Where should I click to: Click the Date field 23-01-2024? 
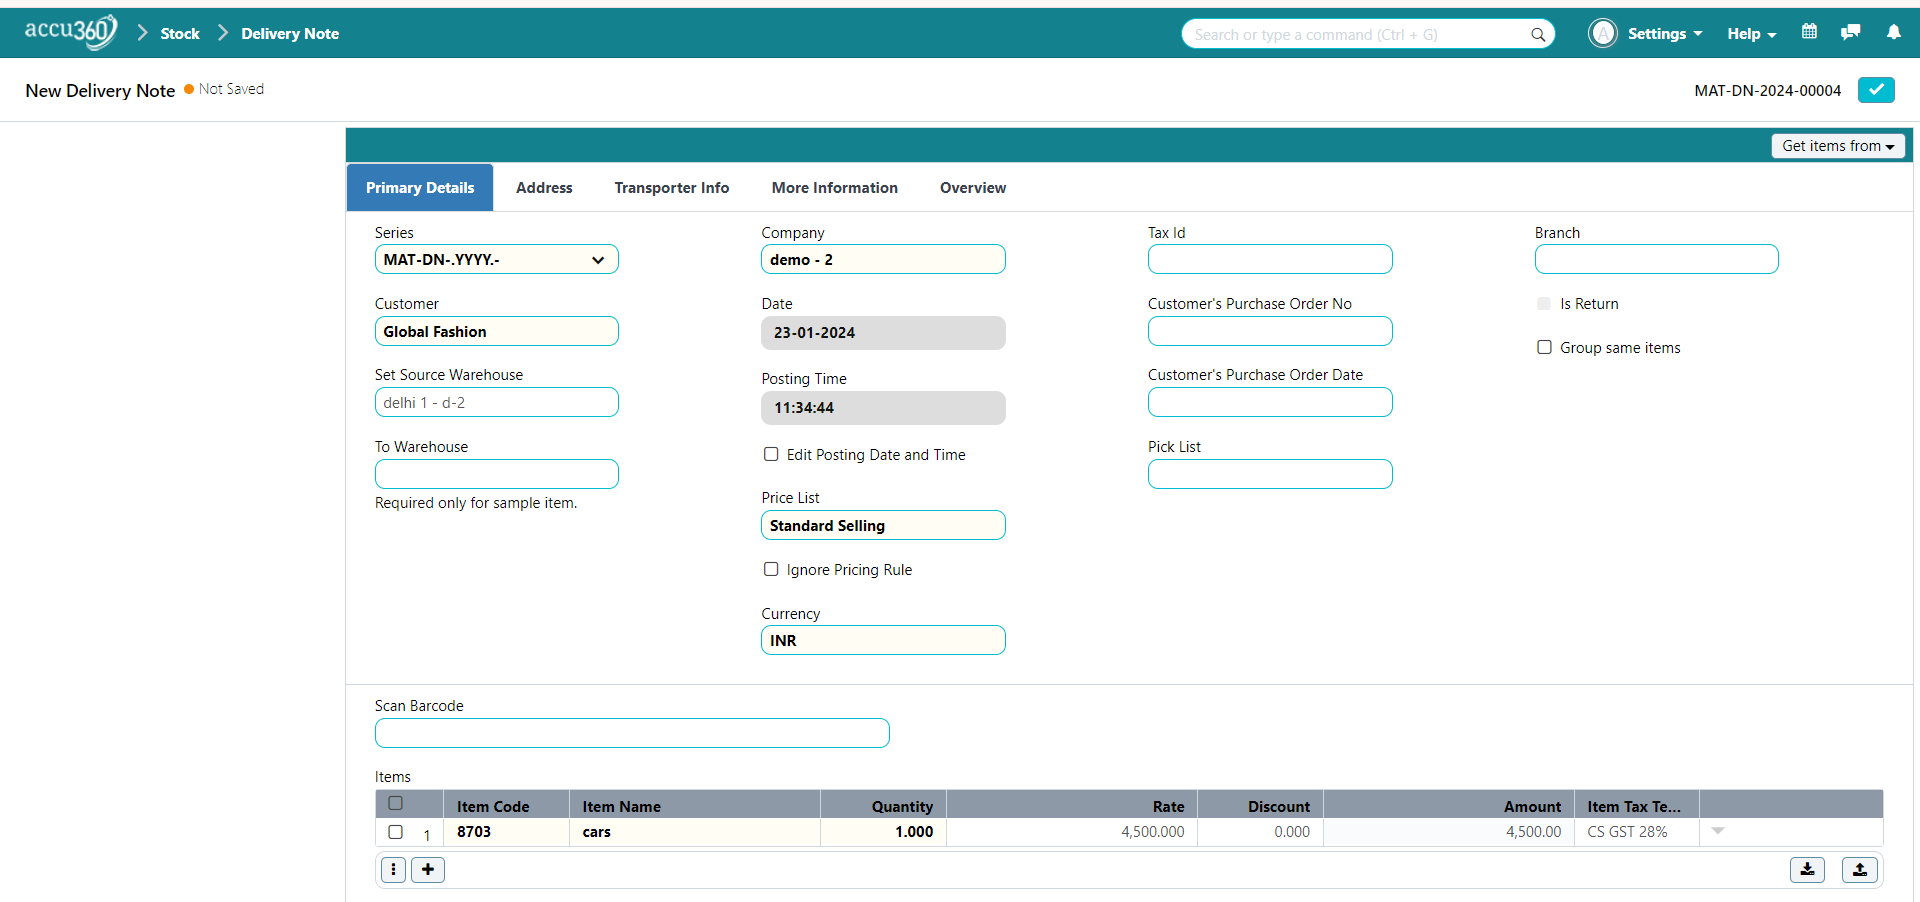pos(883,333)
